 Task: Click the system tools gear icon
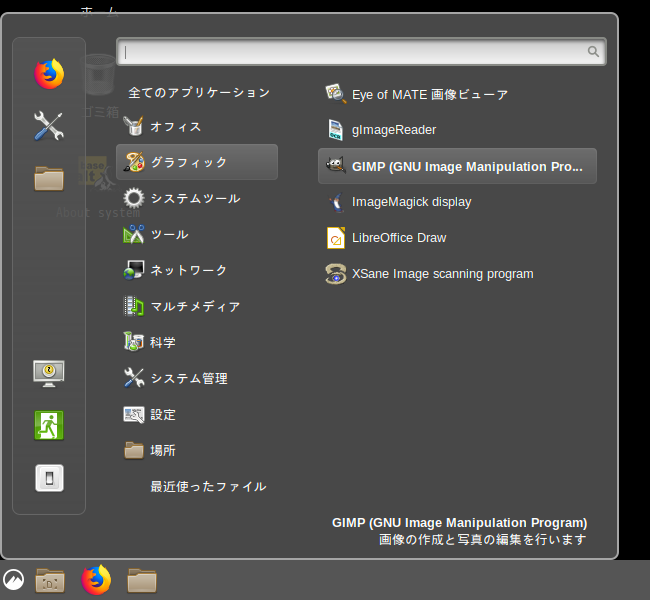pyautogui.click(x=134, y=198)
